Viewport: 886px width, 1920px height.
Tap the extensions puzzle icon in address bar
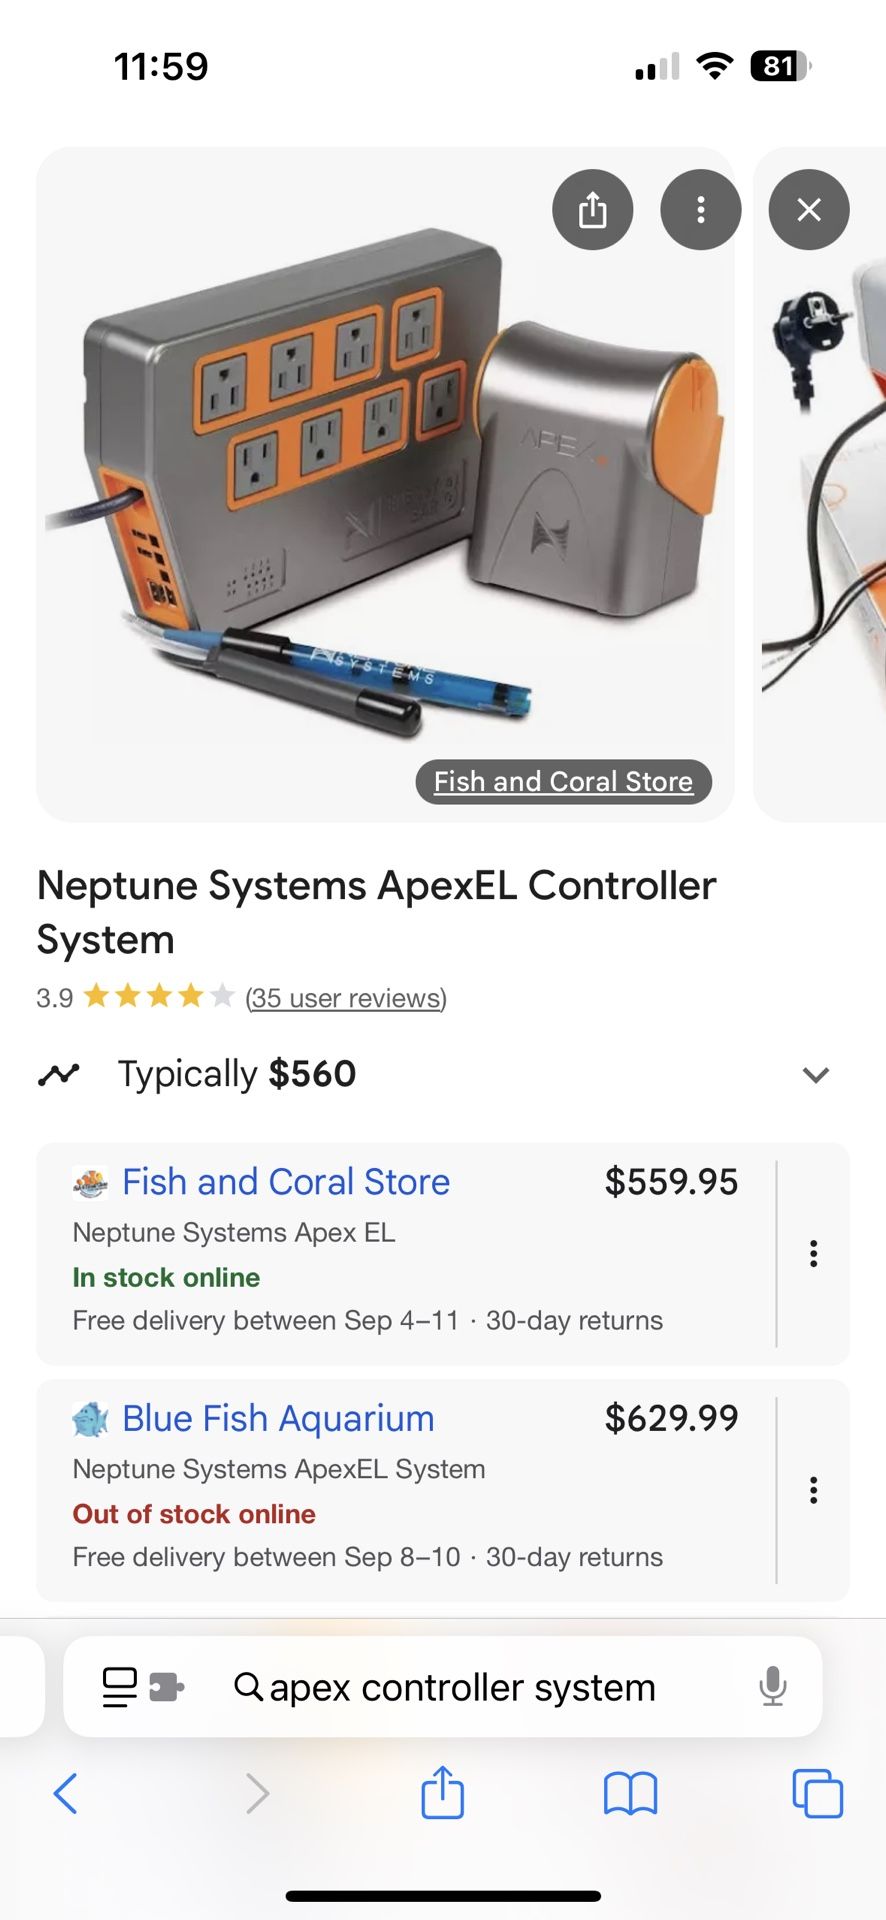(x=166, y=1687)
